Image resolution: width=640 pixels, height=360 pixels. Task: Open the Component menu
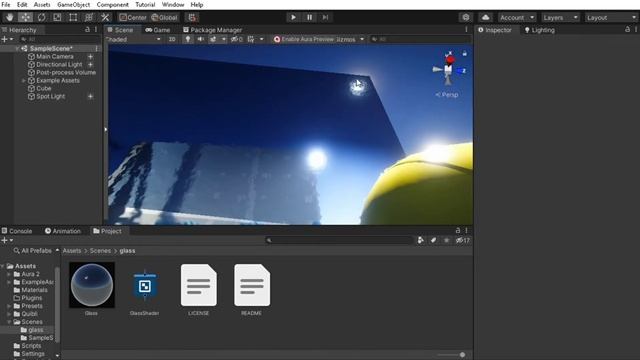tap(113, 4)
